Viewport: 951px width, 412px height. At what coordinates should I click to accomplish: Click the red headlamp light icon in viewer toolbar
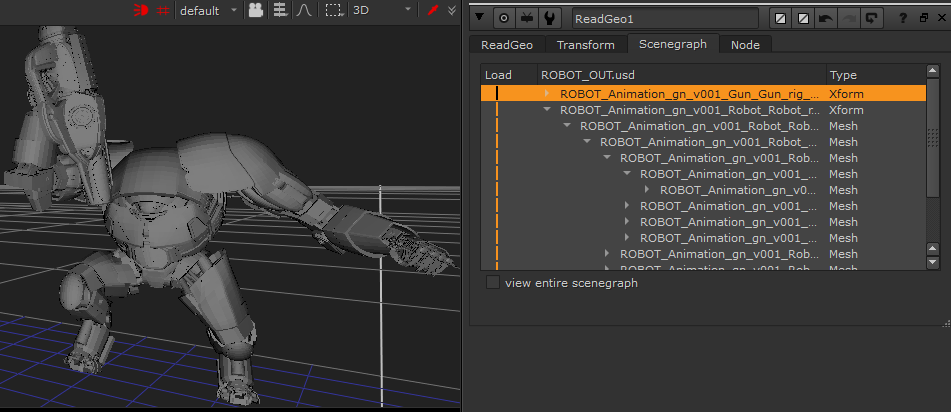[x=142, y=10]
